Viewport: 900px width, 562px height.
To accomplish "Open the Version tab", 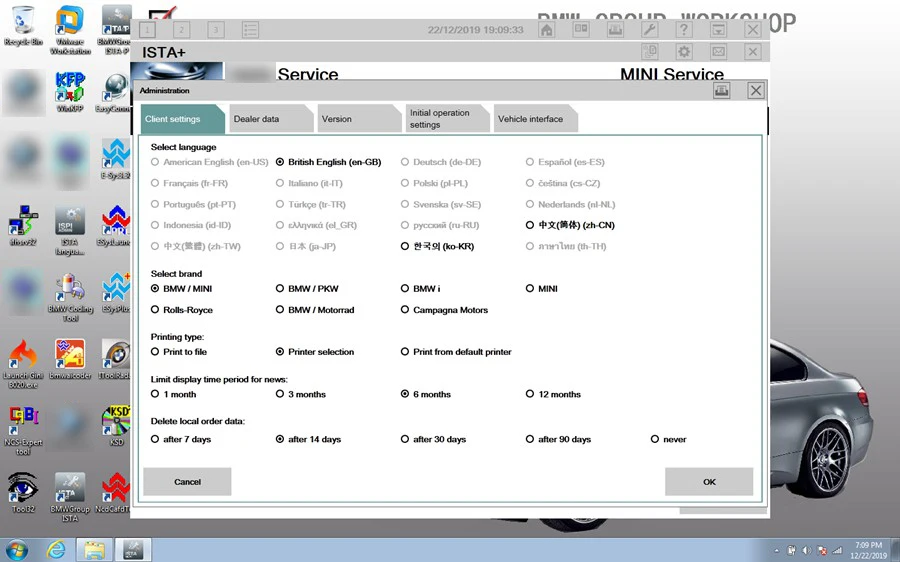I will point(358,119).
